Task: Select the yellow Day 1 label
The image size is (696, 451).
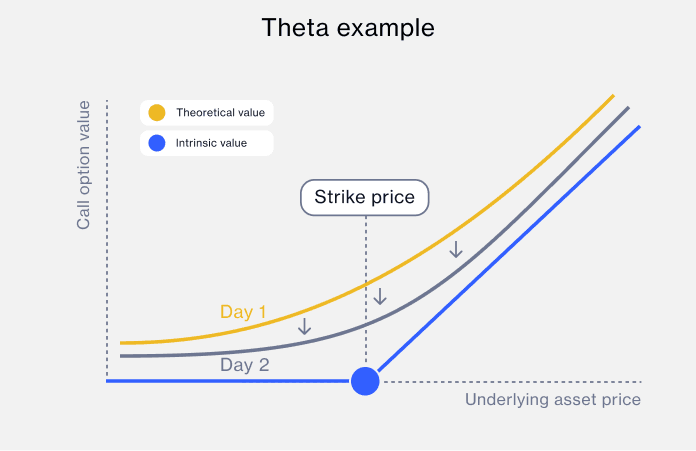Action: pos(243,312)
